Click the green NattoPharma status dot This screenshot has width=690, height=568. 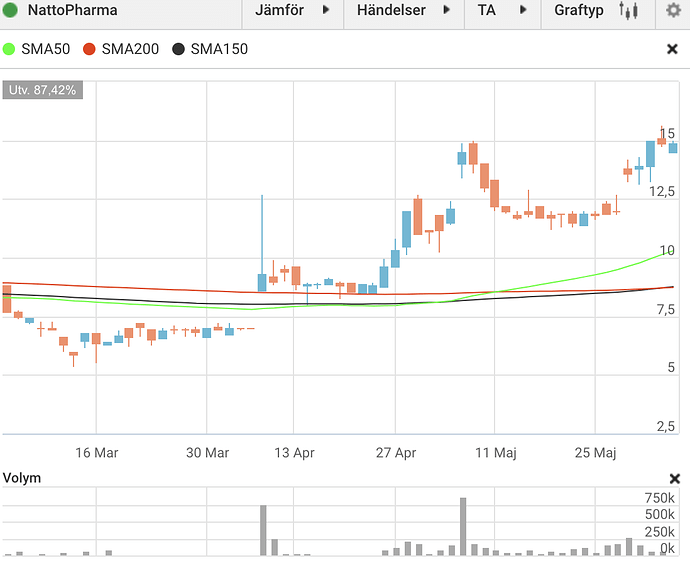click(x=10, y=10)
